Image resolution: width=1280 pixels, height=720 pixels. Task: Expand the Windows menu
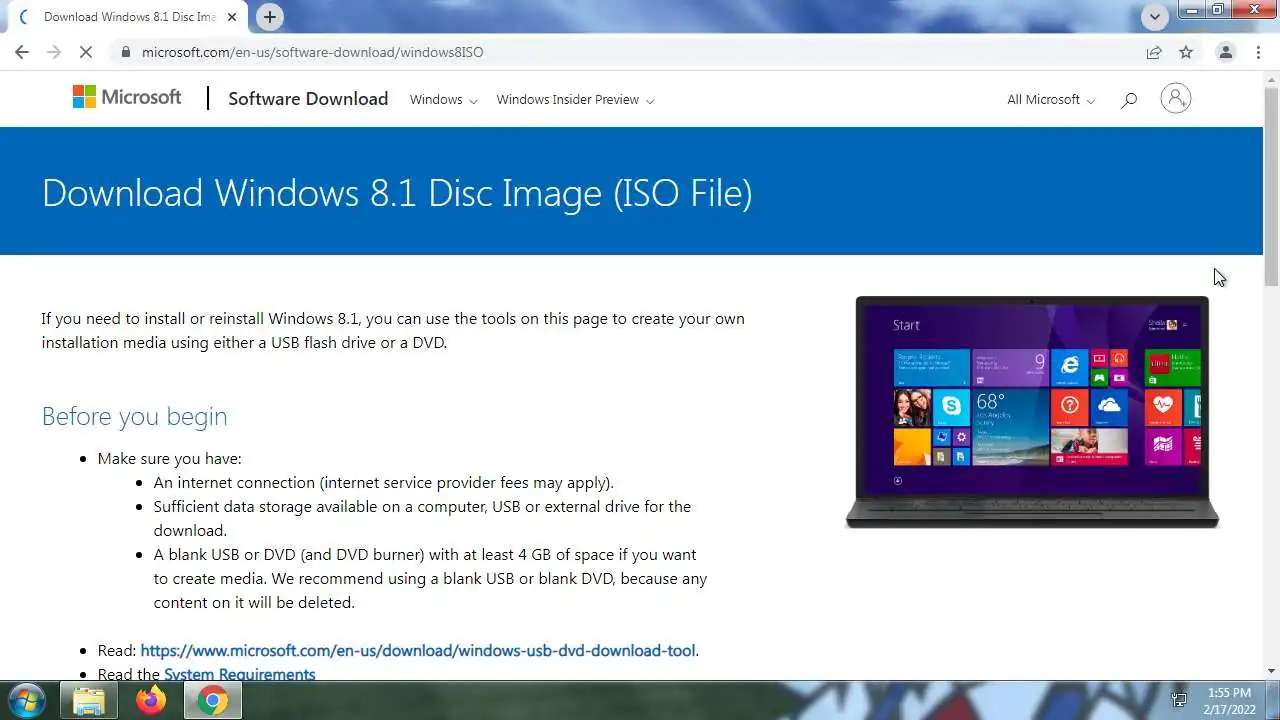tap(443, 99)
